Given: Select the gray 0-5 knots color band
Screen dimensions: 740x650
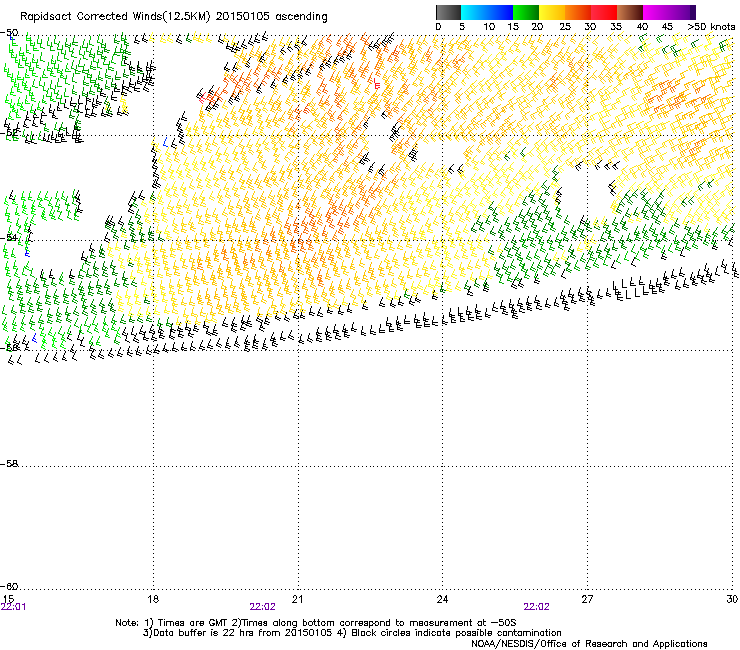Looking at the screenshot, I should (448, 12).
